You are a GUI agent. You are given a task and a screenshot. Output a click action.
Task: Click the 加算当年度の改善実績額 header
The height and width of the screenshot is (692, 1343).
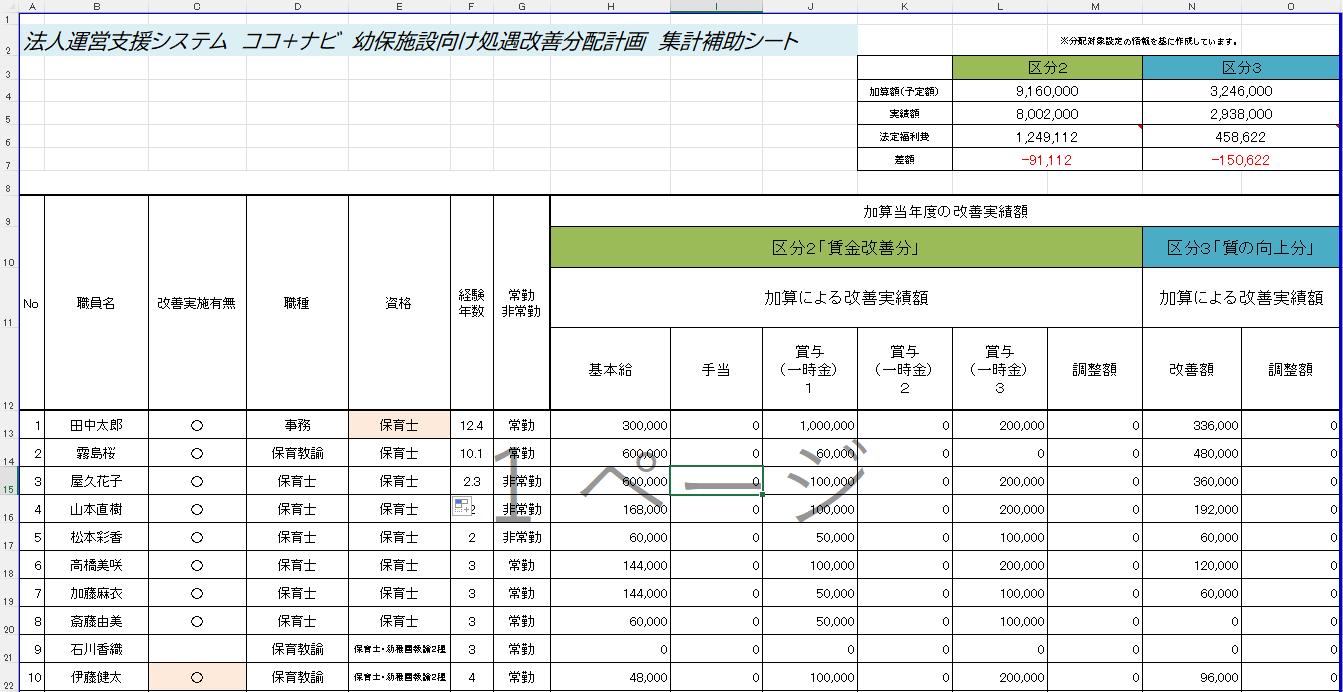point(945,211)
